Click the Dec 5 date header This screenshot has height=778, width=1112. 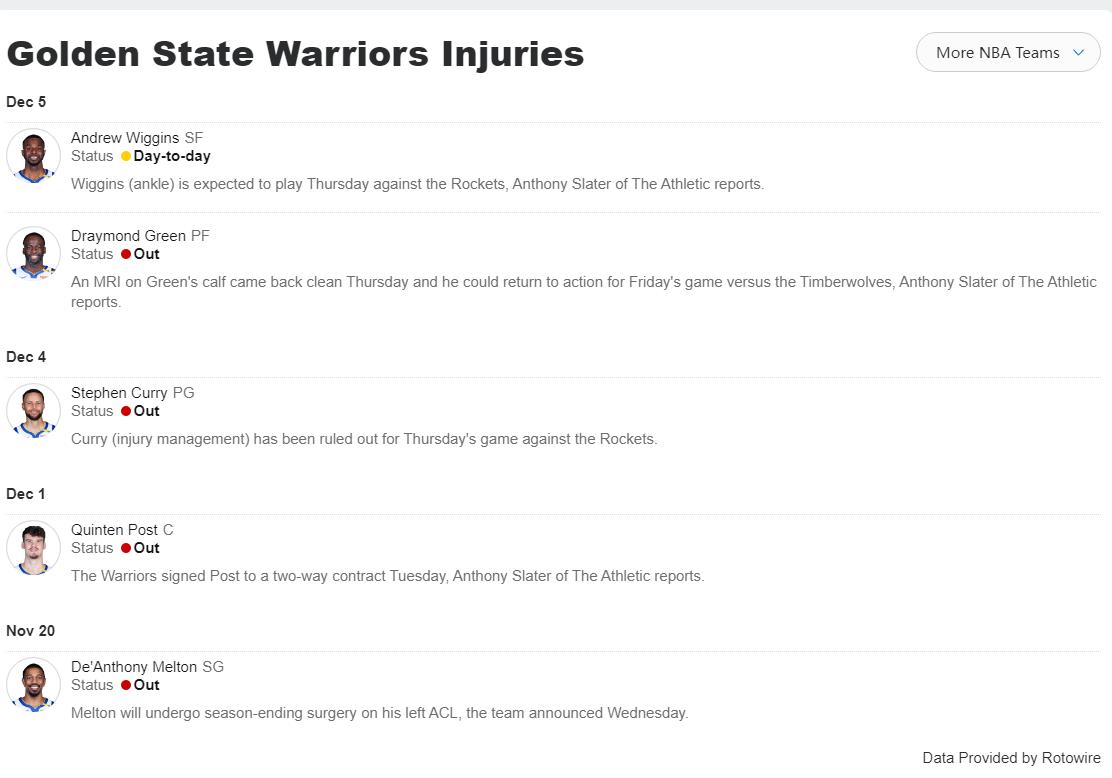pos(26,102)
